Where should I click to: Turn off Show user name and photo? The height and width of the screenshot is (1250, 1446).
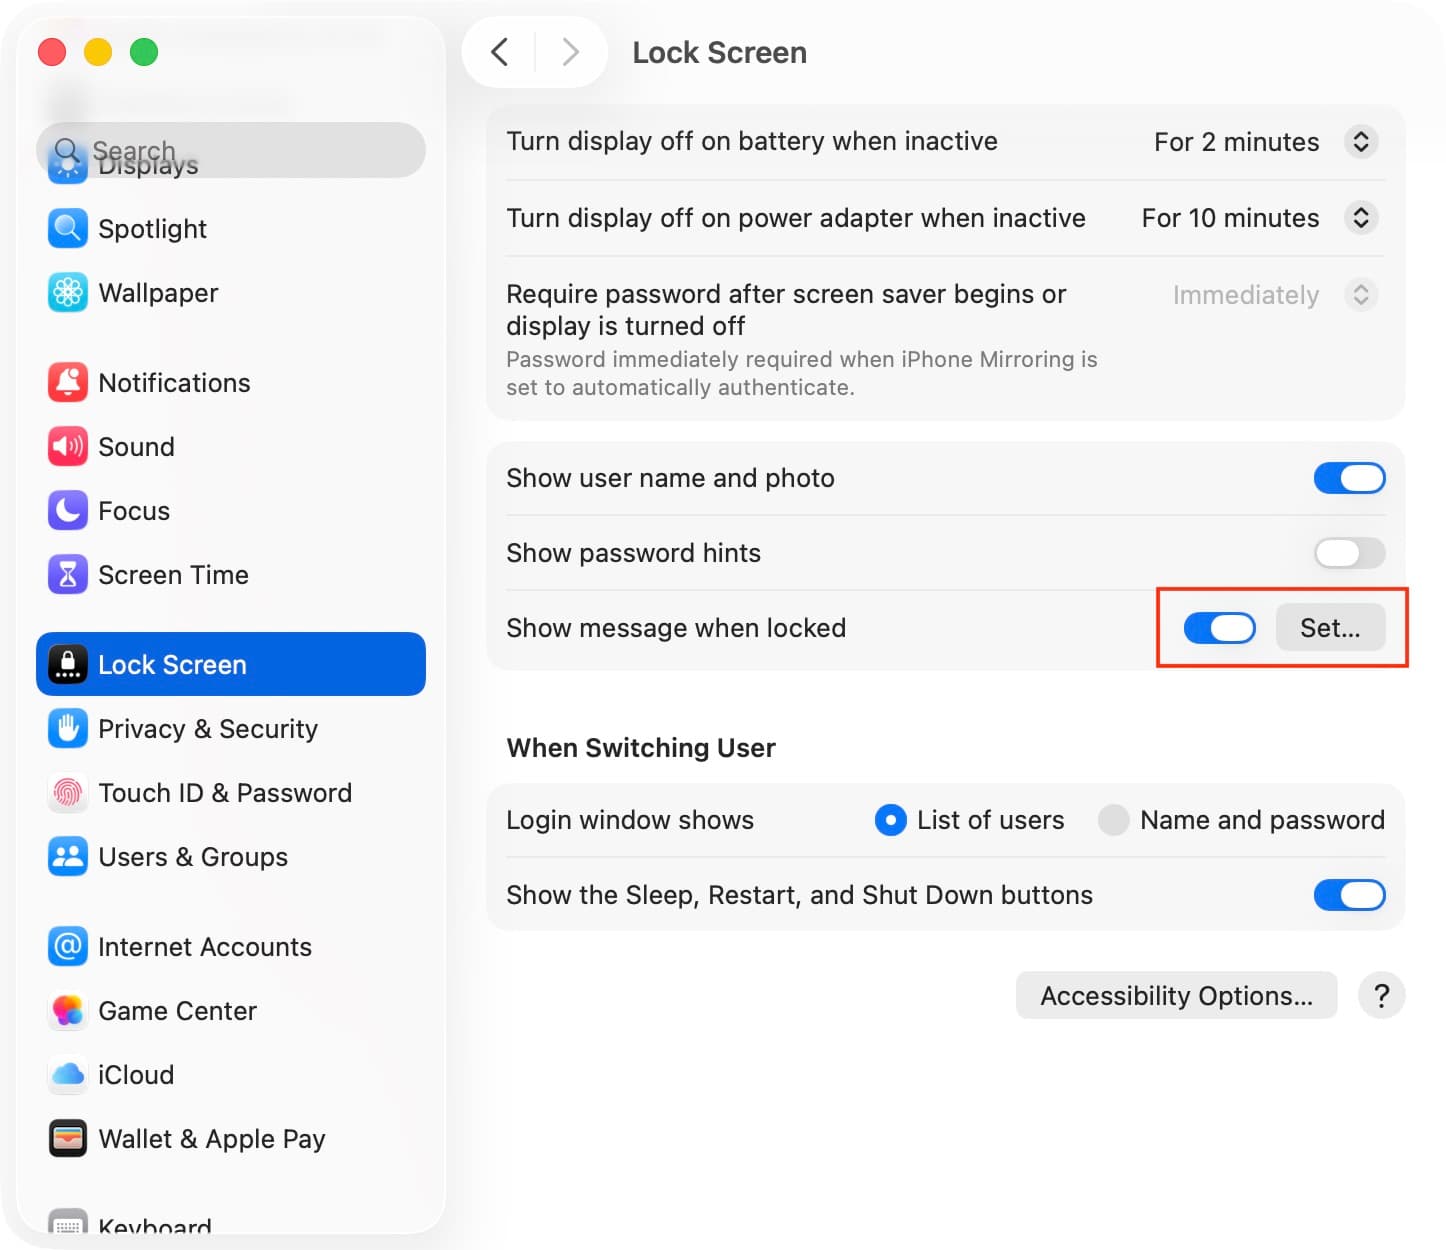[1348, 479]
